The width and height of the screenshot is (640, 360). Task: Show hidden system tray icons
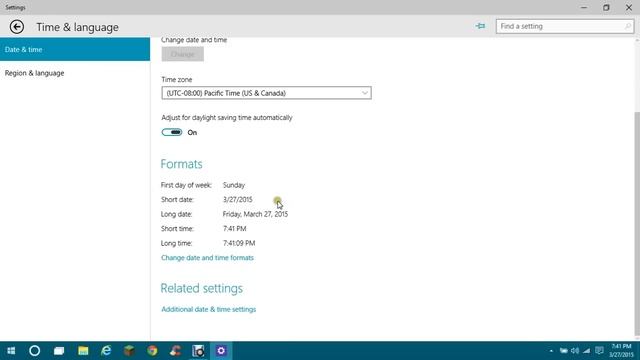tap(551, 351)
